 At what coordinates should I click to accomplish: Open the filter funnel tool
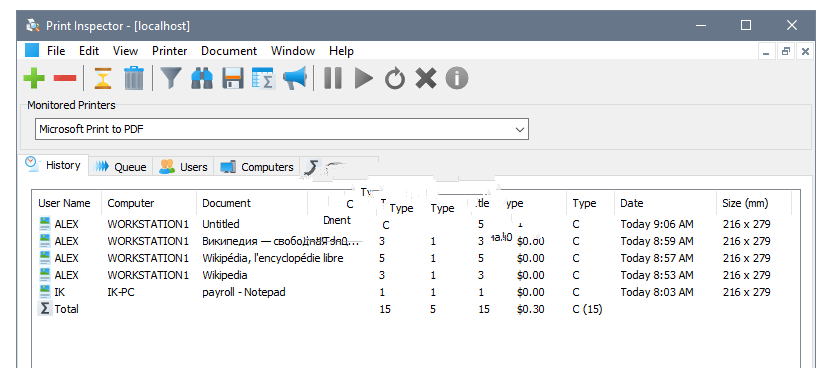click(x=170, y=79)
